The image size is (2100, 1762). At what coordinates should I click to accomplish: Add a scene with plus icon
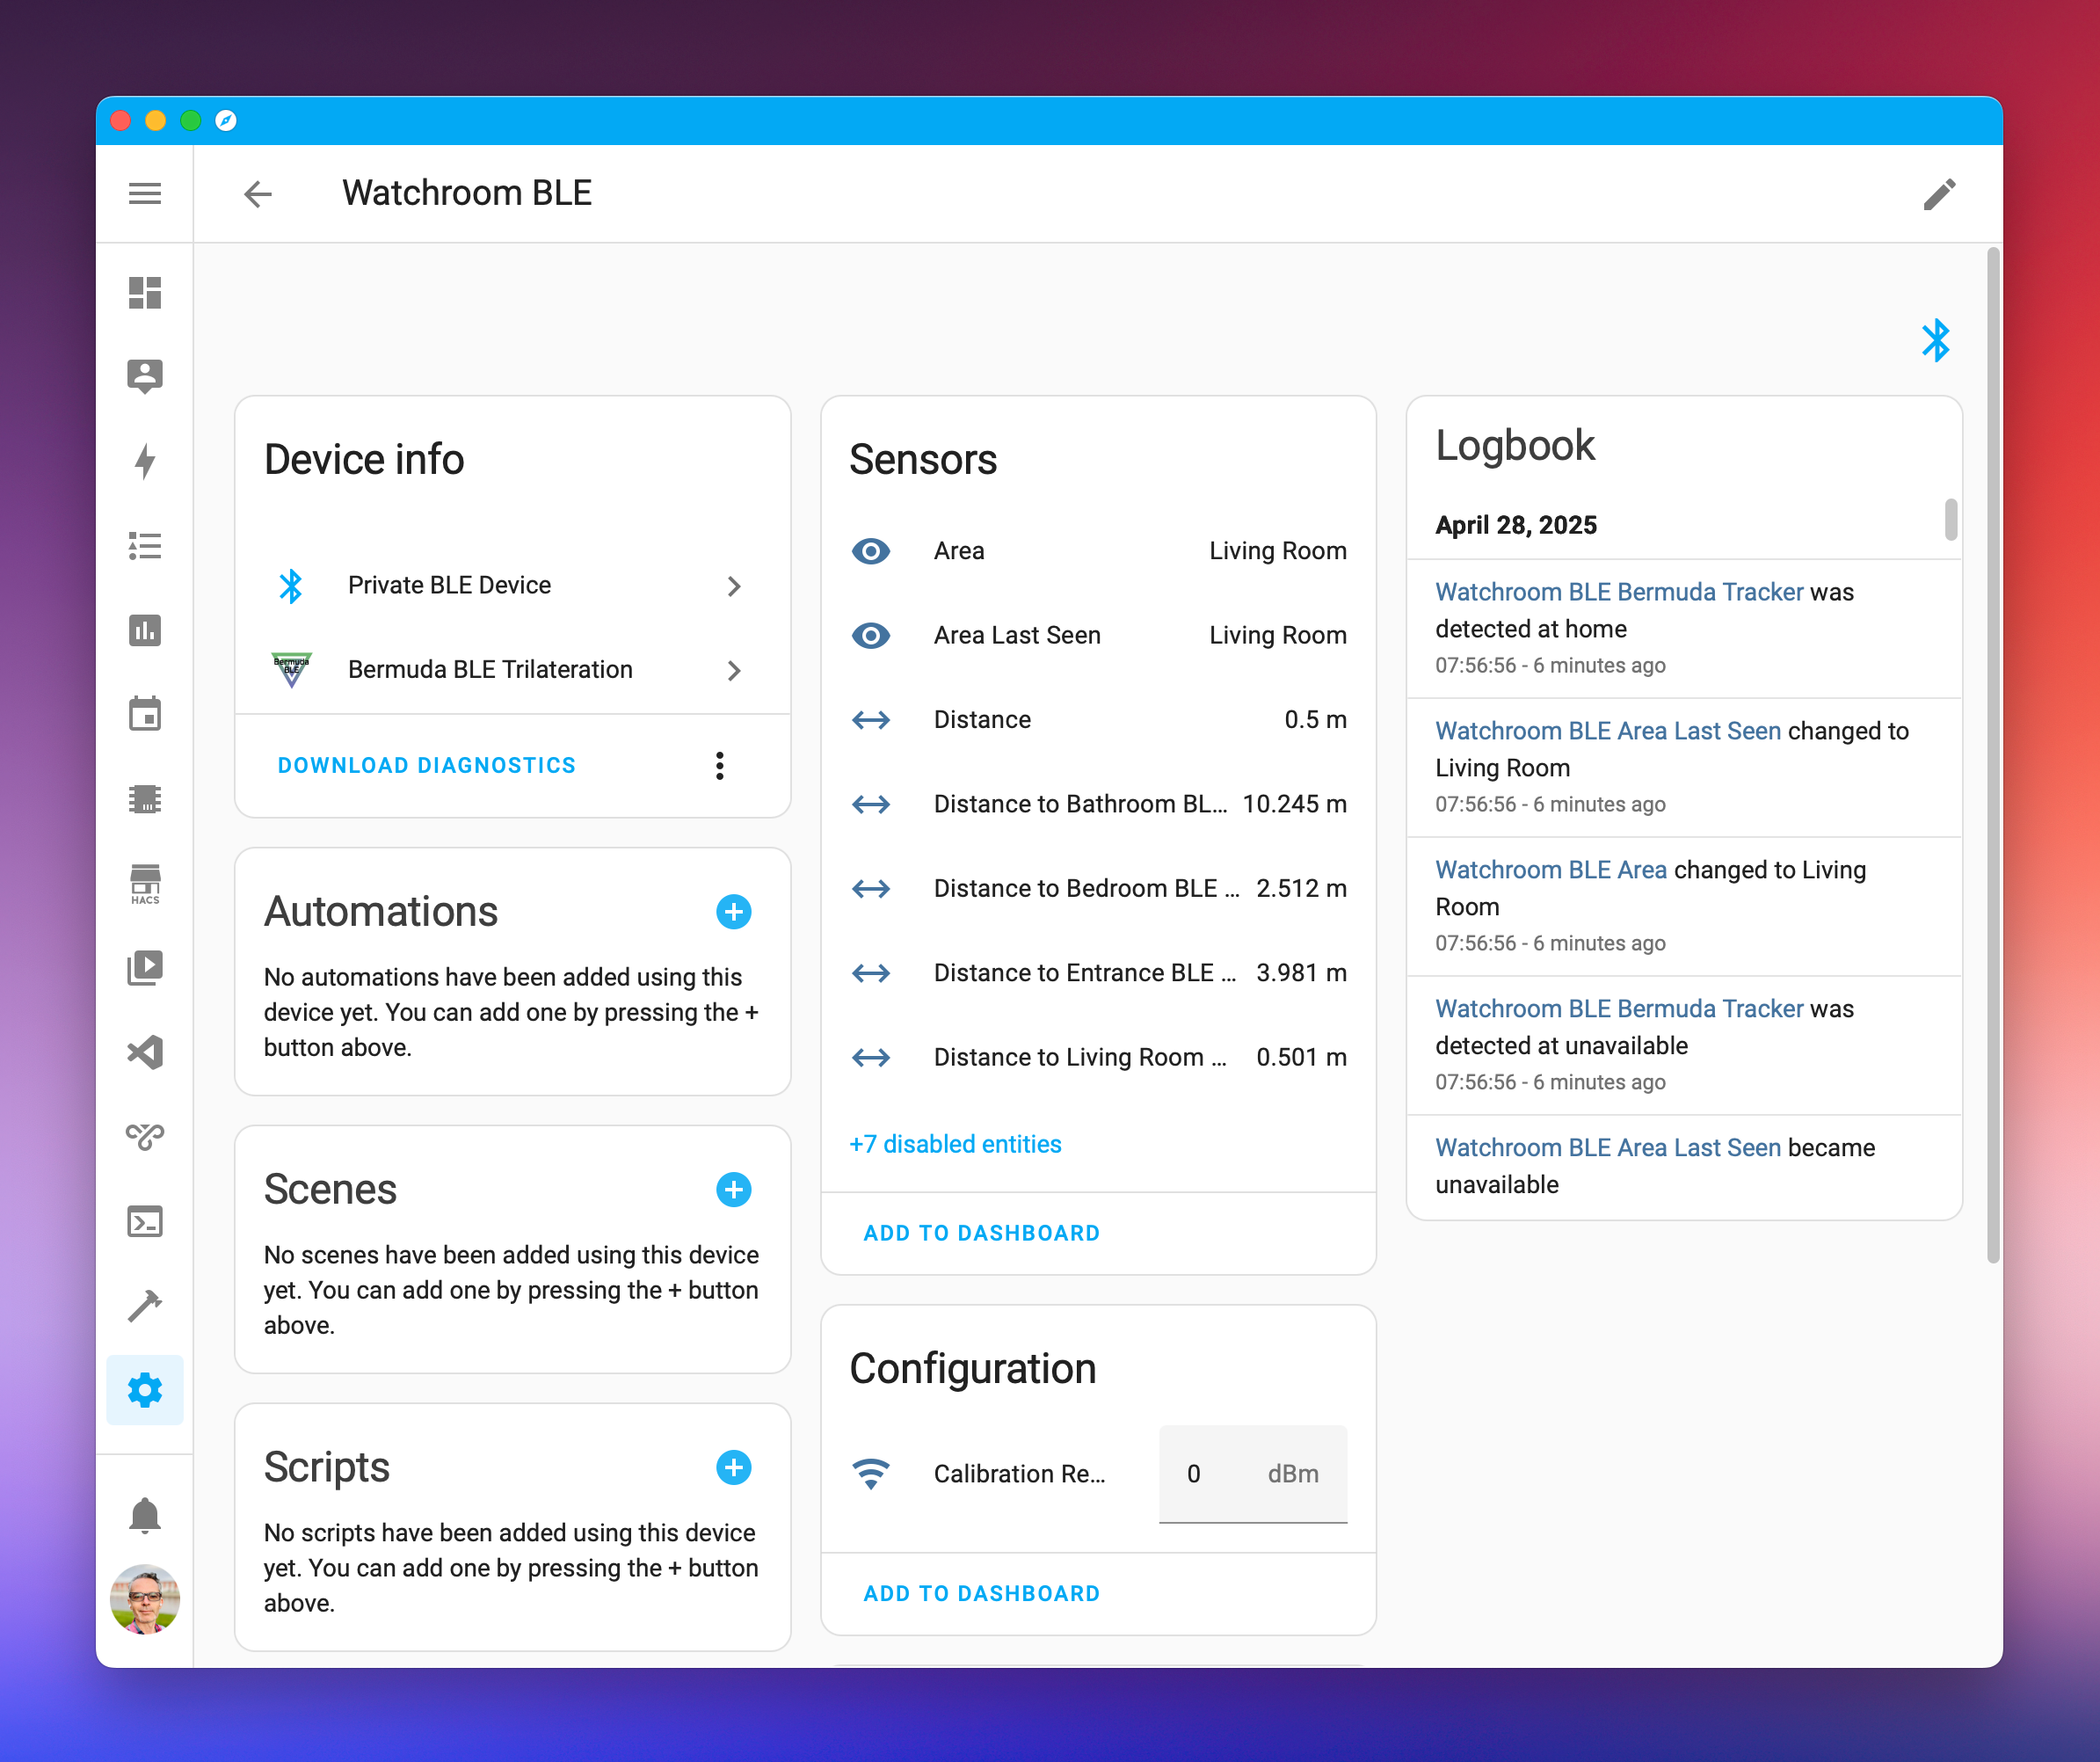point(734,1190)
